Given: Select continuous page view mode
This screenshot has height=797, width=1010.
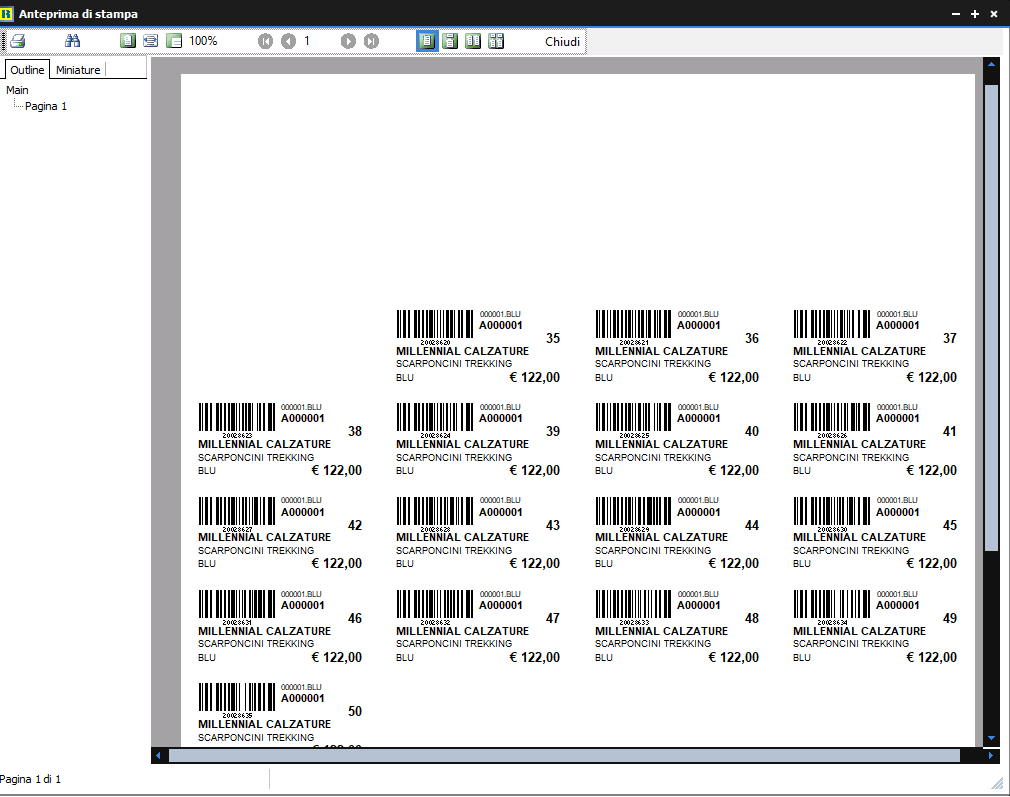Looking at the screenshot, I should pyautogui.click(x=450, y=41).
